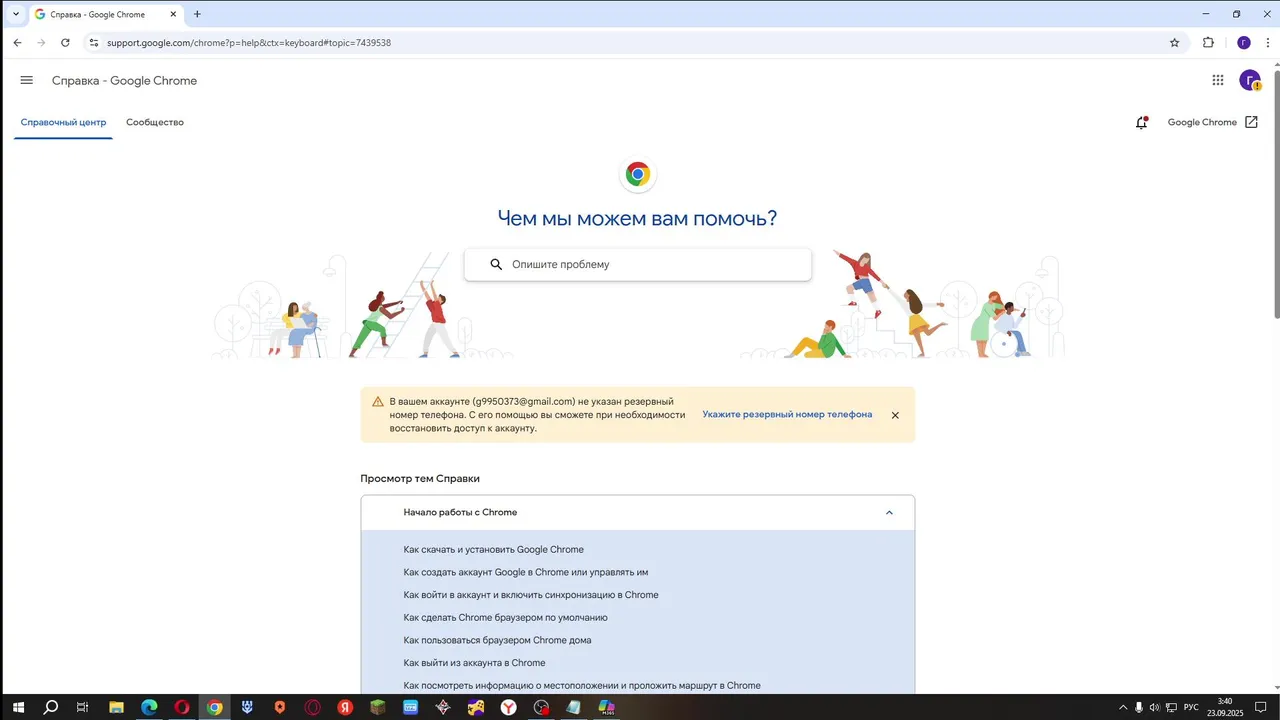Open 'Как скачать и установить Google Chrome'
The image size is (1280, 720).
click(x=494, y=550)
